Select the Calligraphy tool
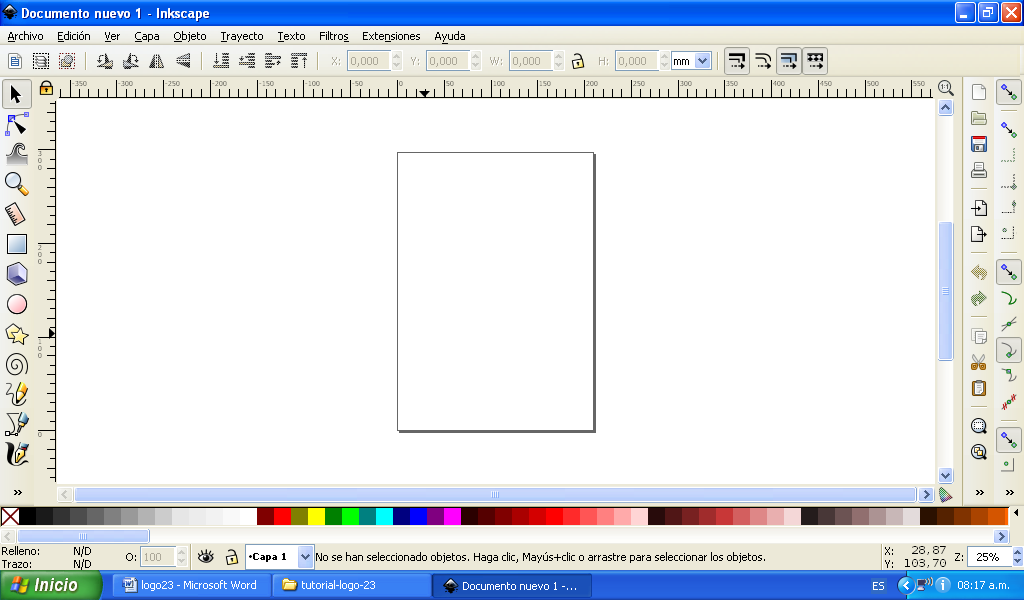Image resolution: width=1024 pixels, height=600 pixels. click(16, 454)
